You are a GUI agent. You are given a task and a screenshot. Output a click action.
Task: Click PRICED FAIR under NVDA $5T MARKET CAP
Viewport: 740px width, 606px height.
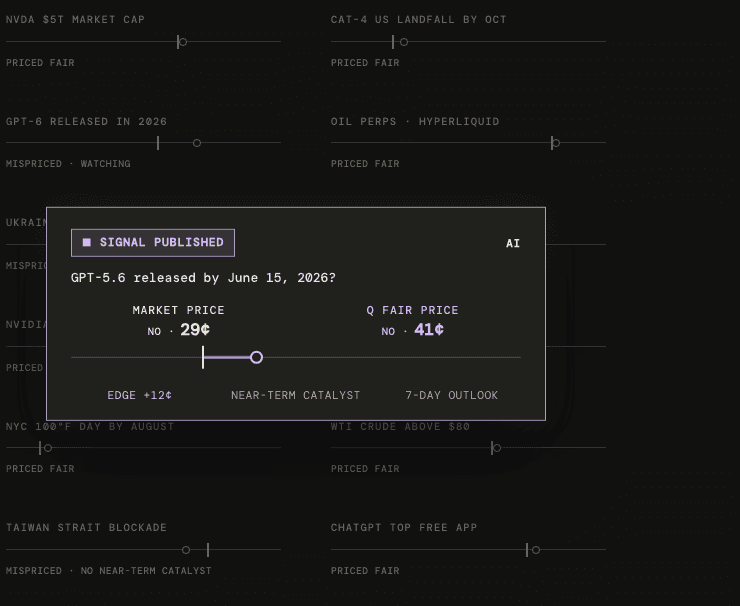pyautogui.click(x=40, y=62)
